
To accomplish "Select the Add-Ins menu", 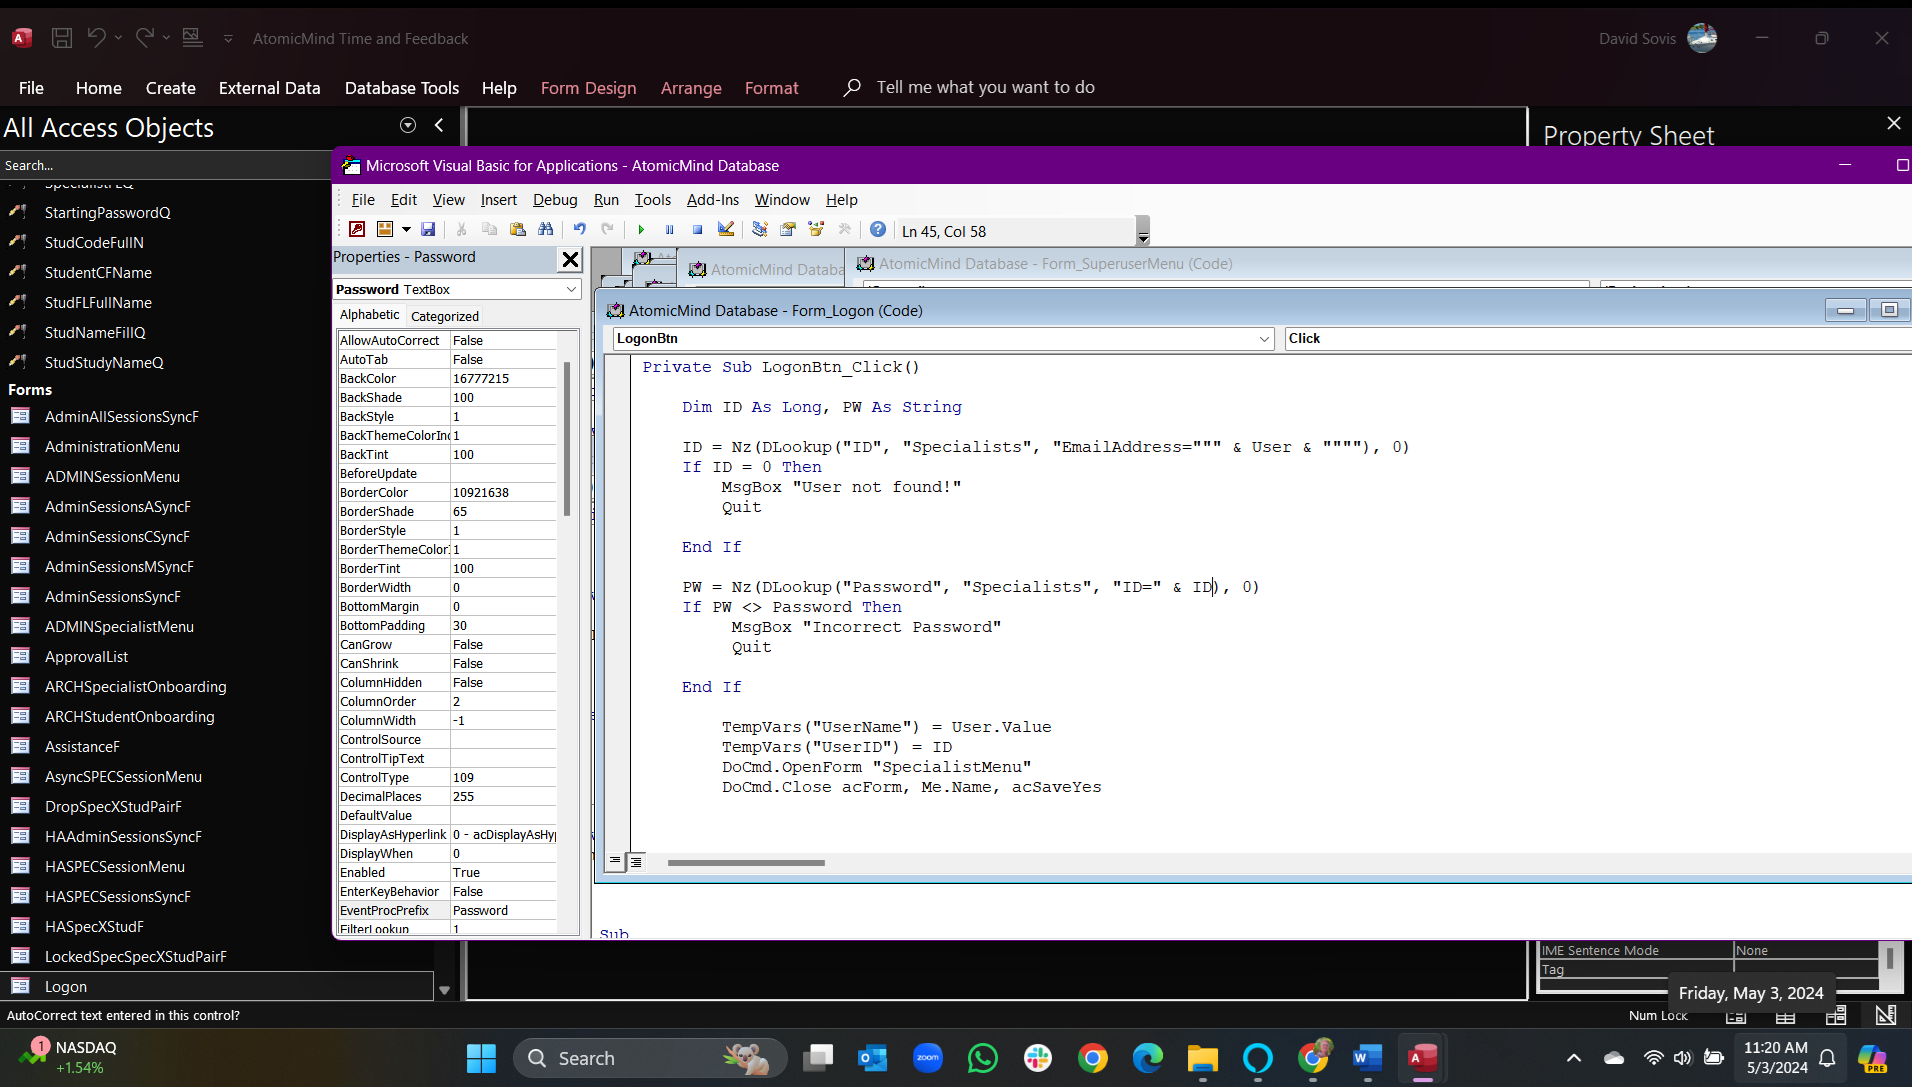I will [712, 199].
